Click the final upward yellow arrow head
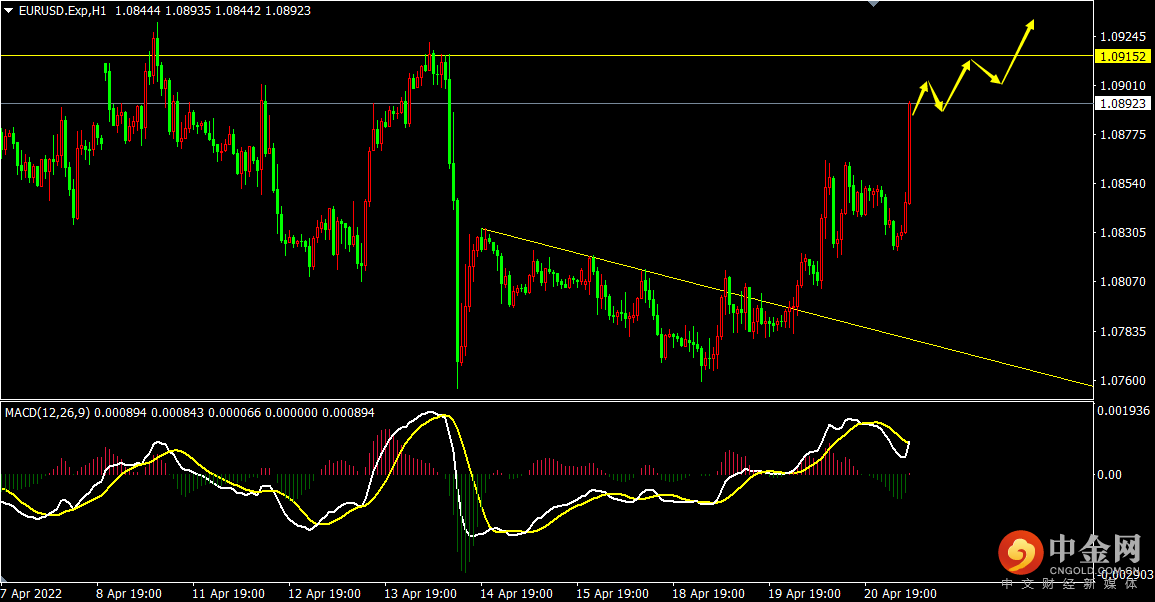1155x602 pixels. click(1030, 25)
